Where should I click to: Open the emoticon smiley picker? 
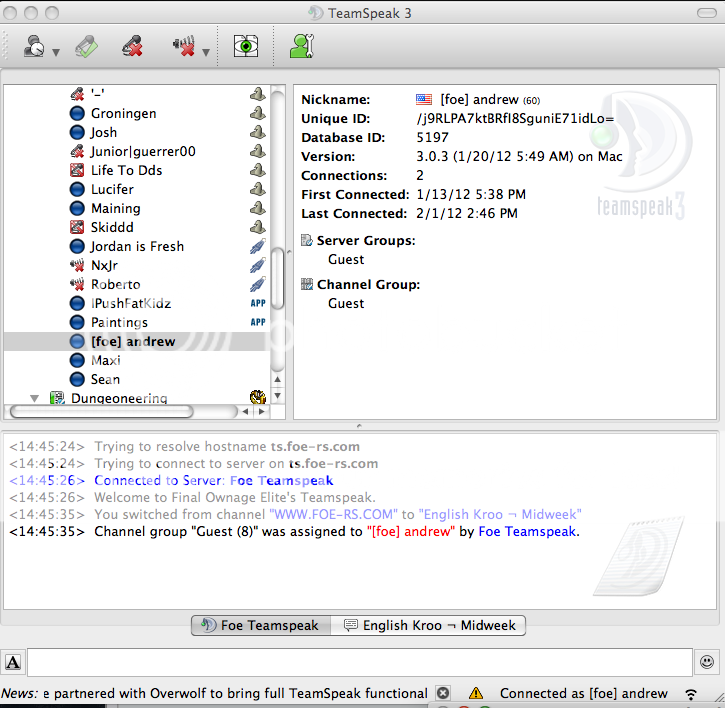click(707, 662)
